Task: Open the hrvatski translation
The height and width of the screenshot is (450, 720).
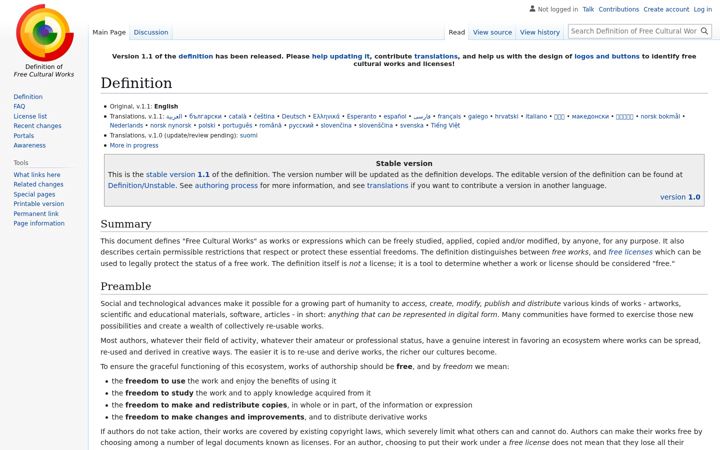Action: pos(506,116)
